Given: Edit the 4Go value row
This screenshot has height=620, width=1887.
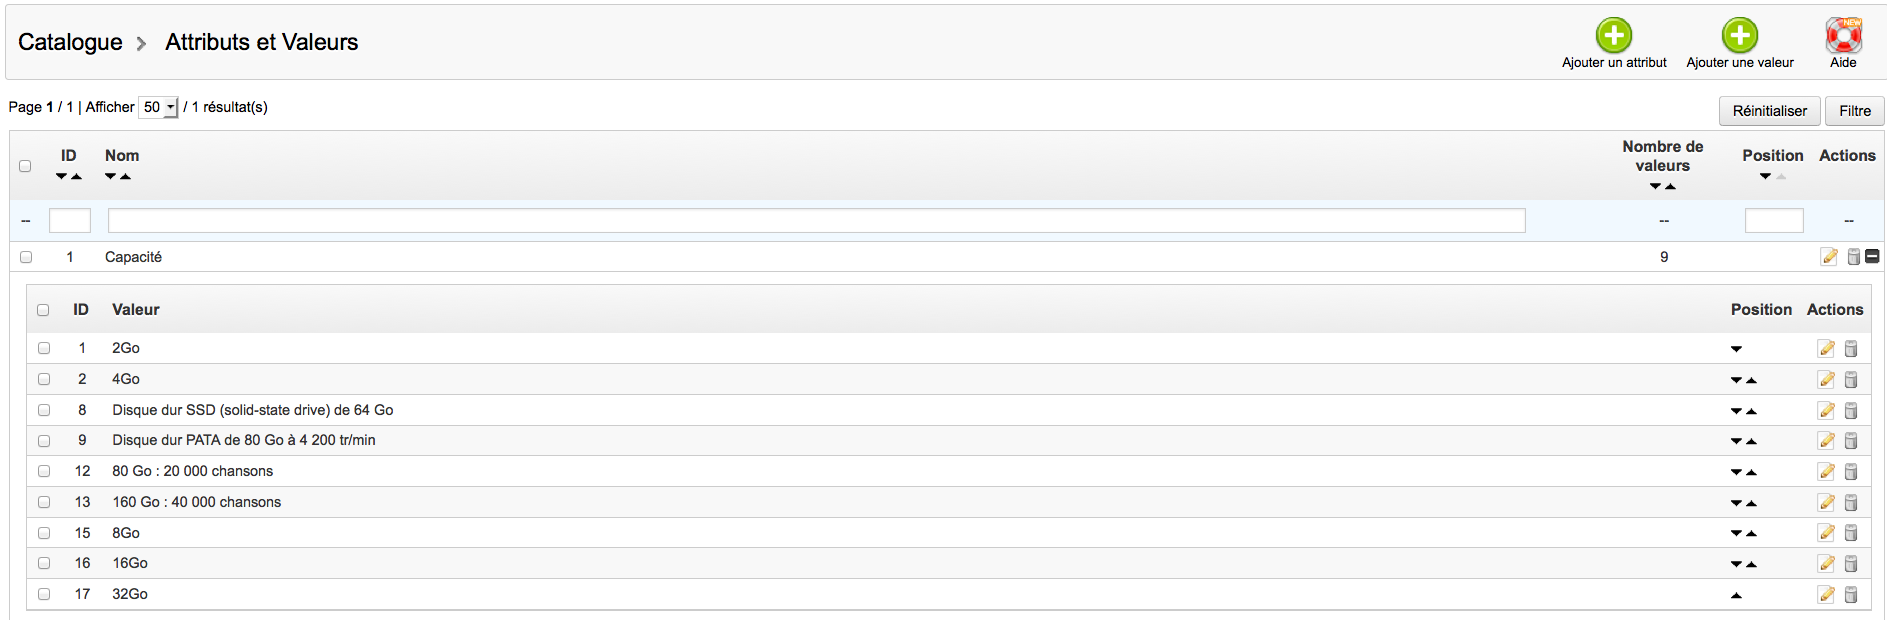Looking at the screenshot, I should coord(1826,379).
